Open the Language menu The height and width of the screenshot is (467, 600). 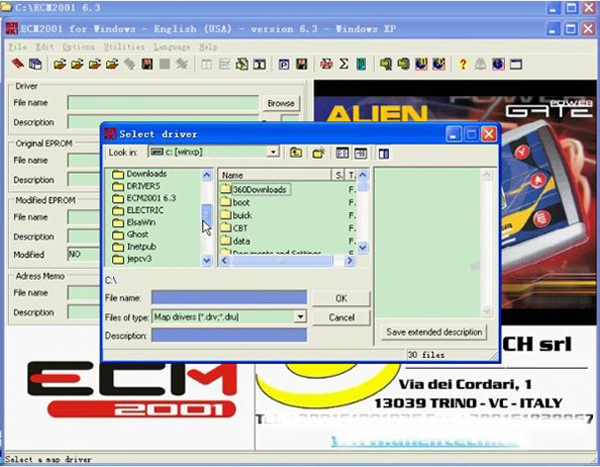pos(172,47)
